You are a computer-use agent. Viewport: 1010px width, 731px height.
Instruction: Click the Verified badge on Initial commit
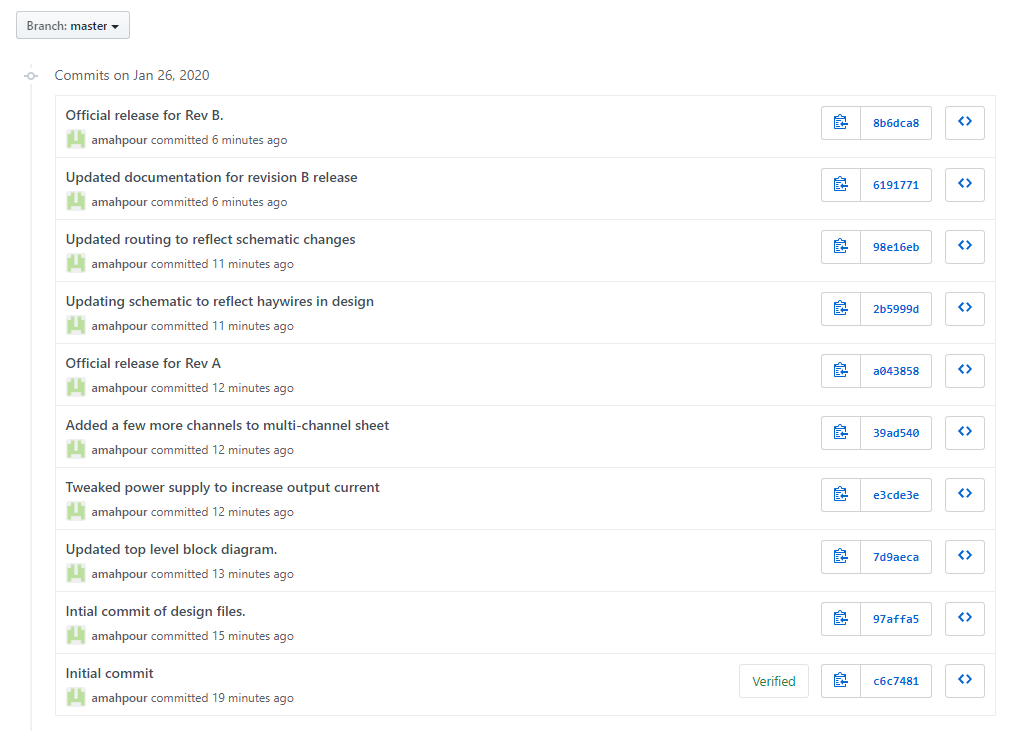(x=773, y=681)
